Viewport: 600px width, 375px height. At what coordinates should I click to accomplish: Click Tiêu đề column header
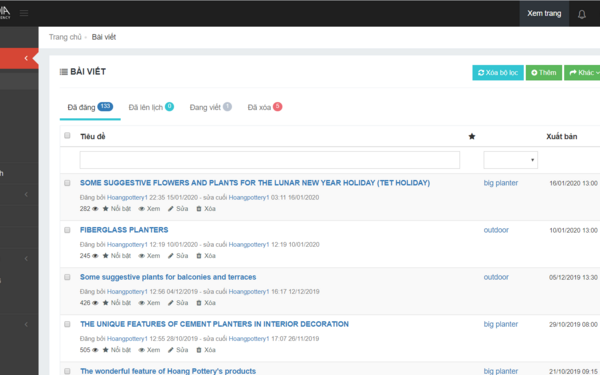click(93, 136)
